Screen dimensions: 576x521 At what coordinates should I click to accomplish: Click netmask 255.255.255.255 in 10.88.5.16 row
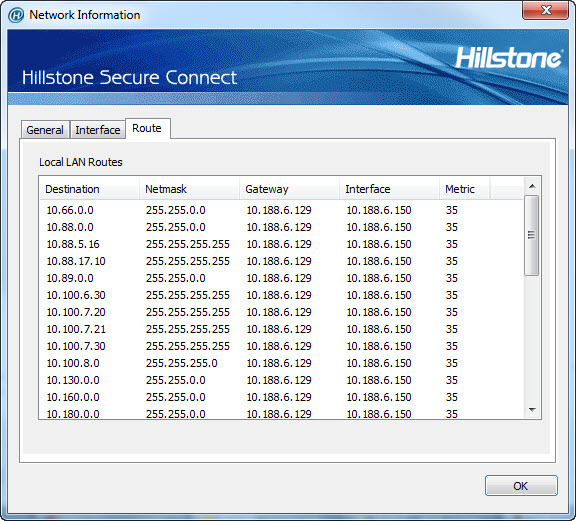click(188, 244)
